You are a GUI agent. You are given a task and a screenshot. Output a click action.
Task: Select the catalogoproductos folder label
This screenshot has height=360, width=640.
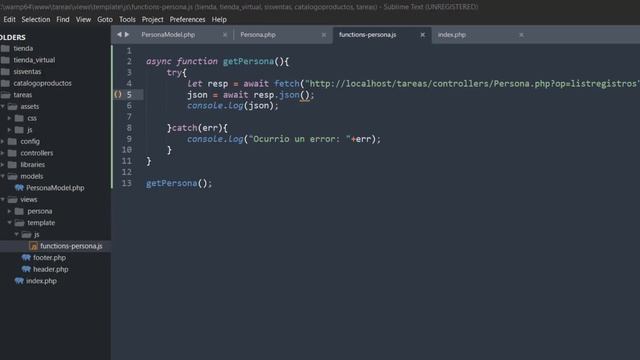(42, 83)
